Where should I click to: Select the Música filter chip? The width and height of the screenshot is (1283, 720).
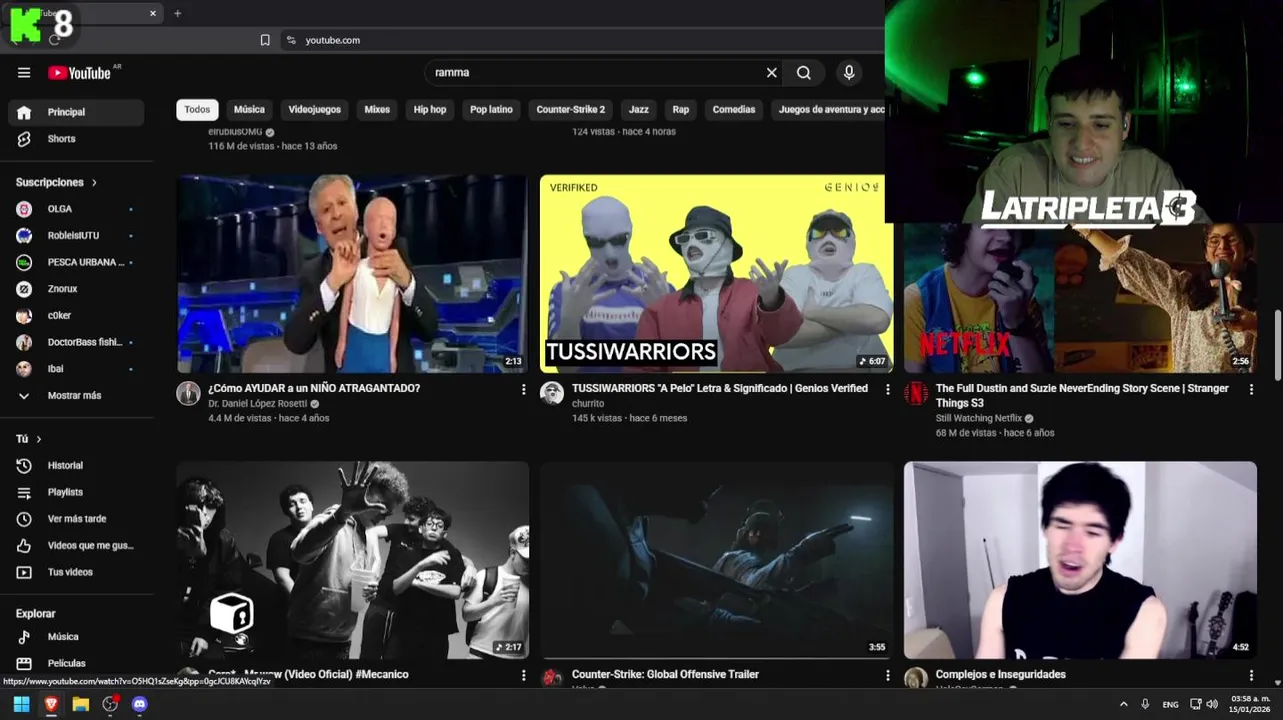249,109
